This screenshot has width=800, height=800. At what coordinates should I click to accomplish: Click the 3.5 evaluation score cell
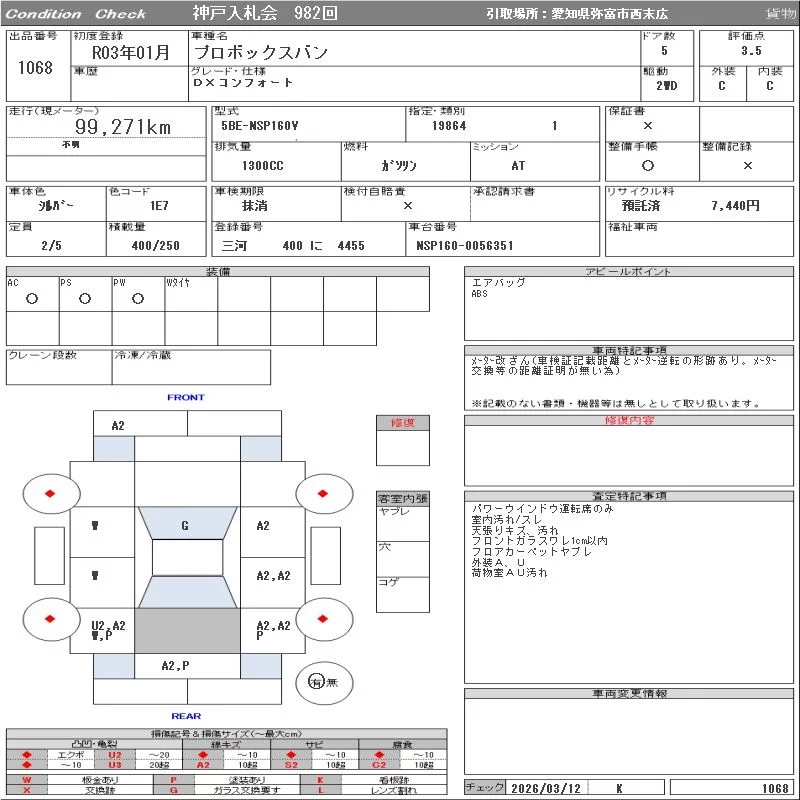pos(750,50)
